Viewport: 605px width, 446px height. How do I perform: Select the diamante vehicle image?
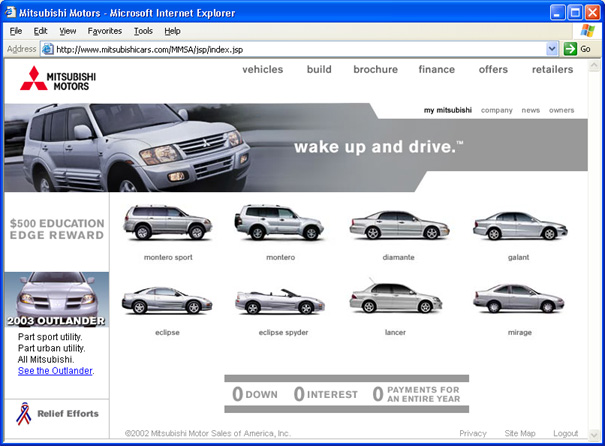pyautogui.click(x=399, y=225)
